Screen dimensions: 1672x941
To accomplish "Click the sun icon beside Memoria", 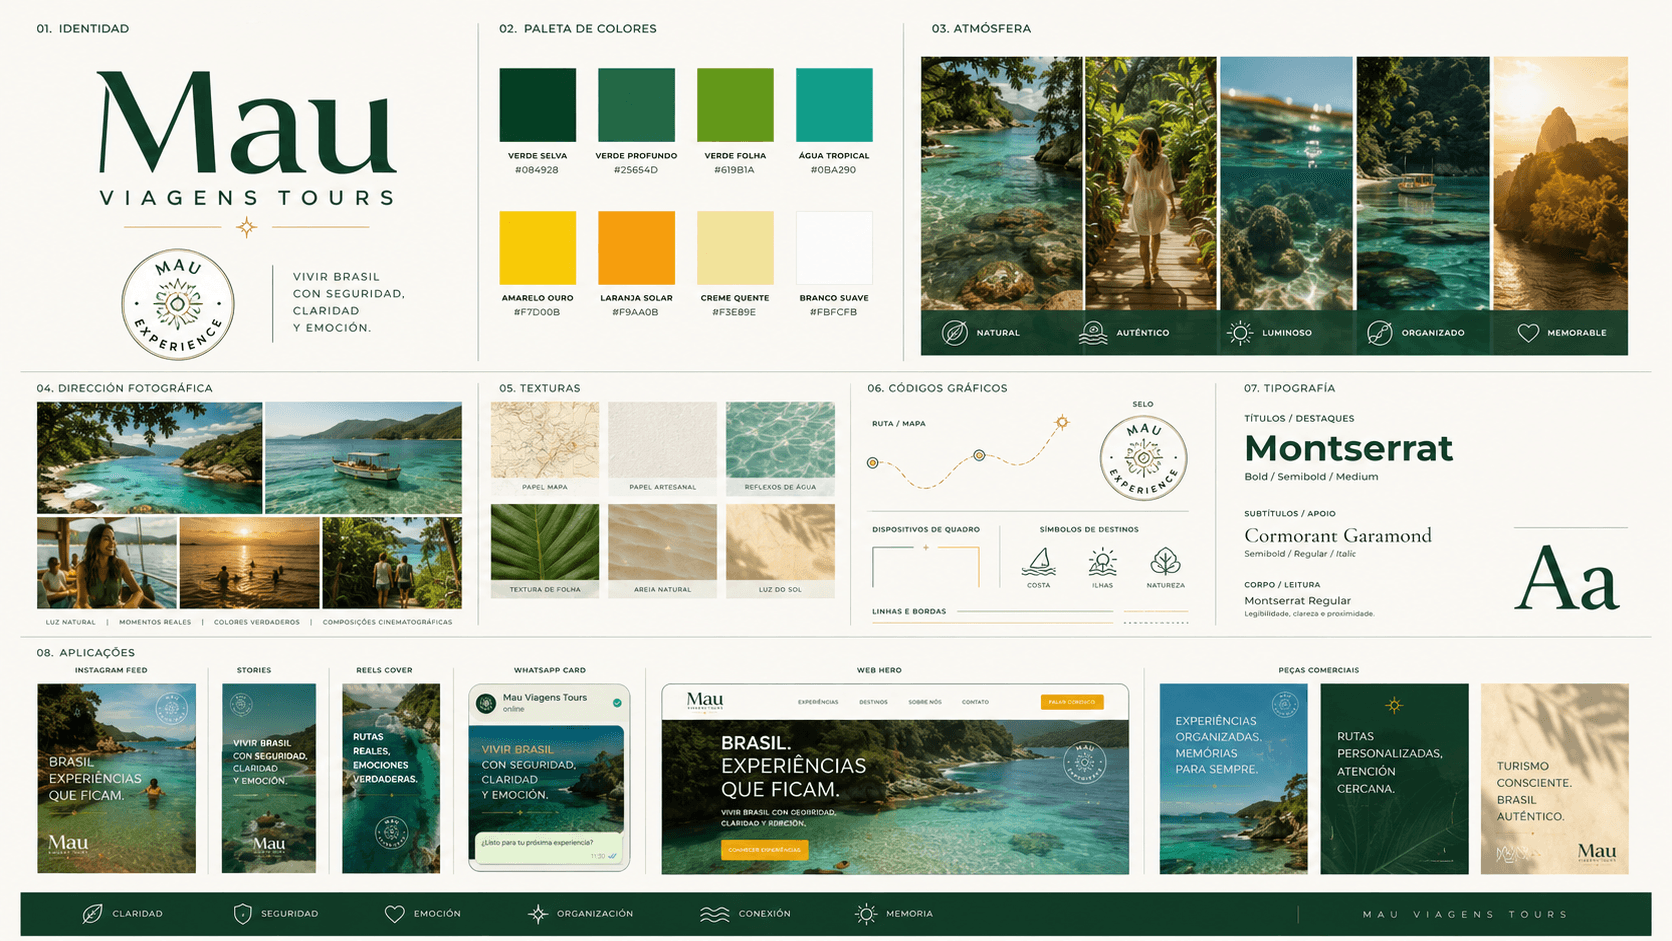I will [866, 913].
